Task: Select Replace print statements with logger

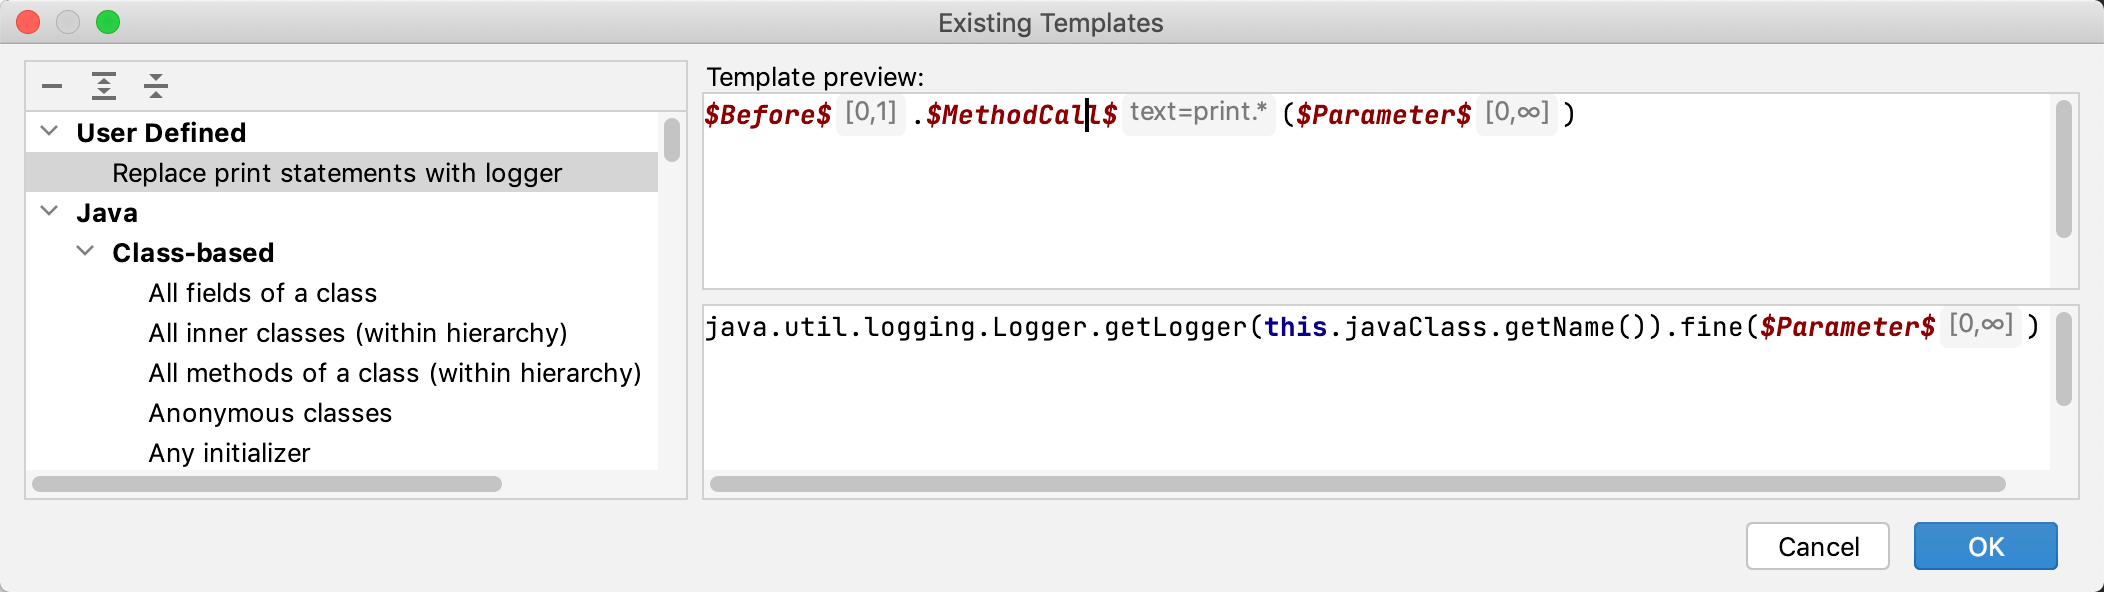Action: 342,172
